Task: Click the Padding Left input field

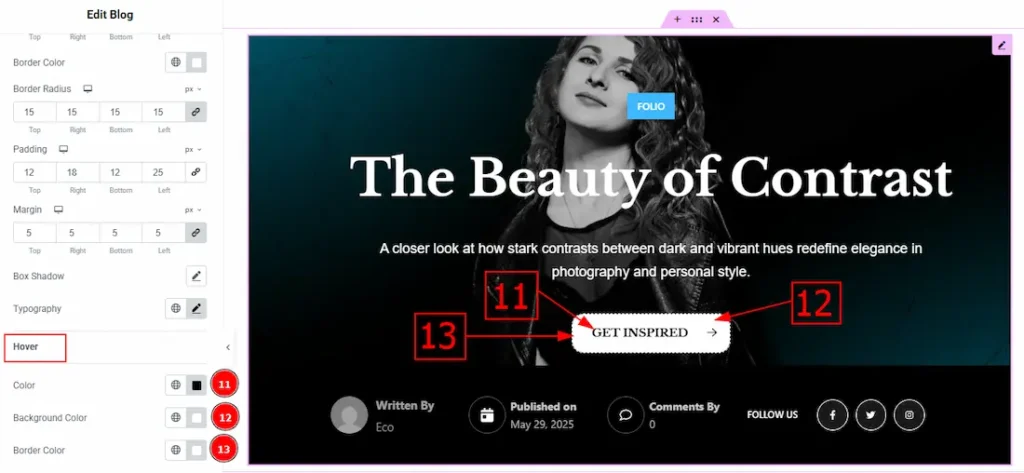Action: [163, 172]
